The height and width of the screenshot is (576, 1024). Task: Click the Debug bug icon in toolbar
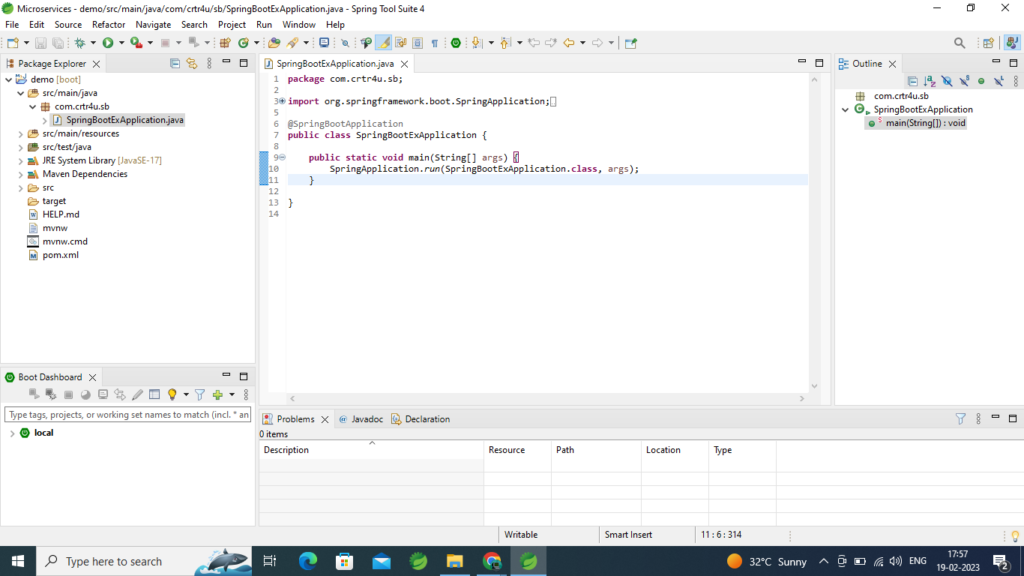[80, 43]
